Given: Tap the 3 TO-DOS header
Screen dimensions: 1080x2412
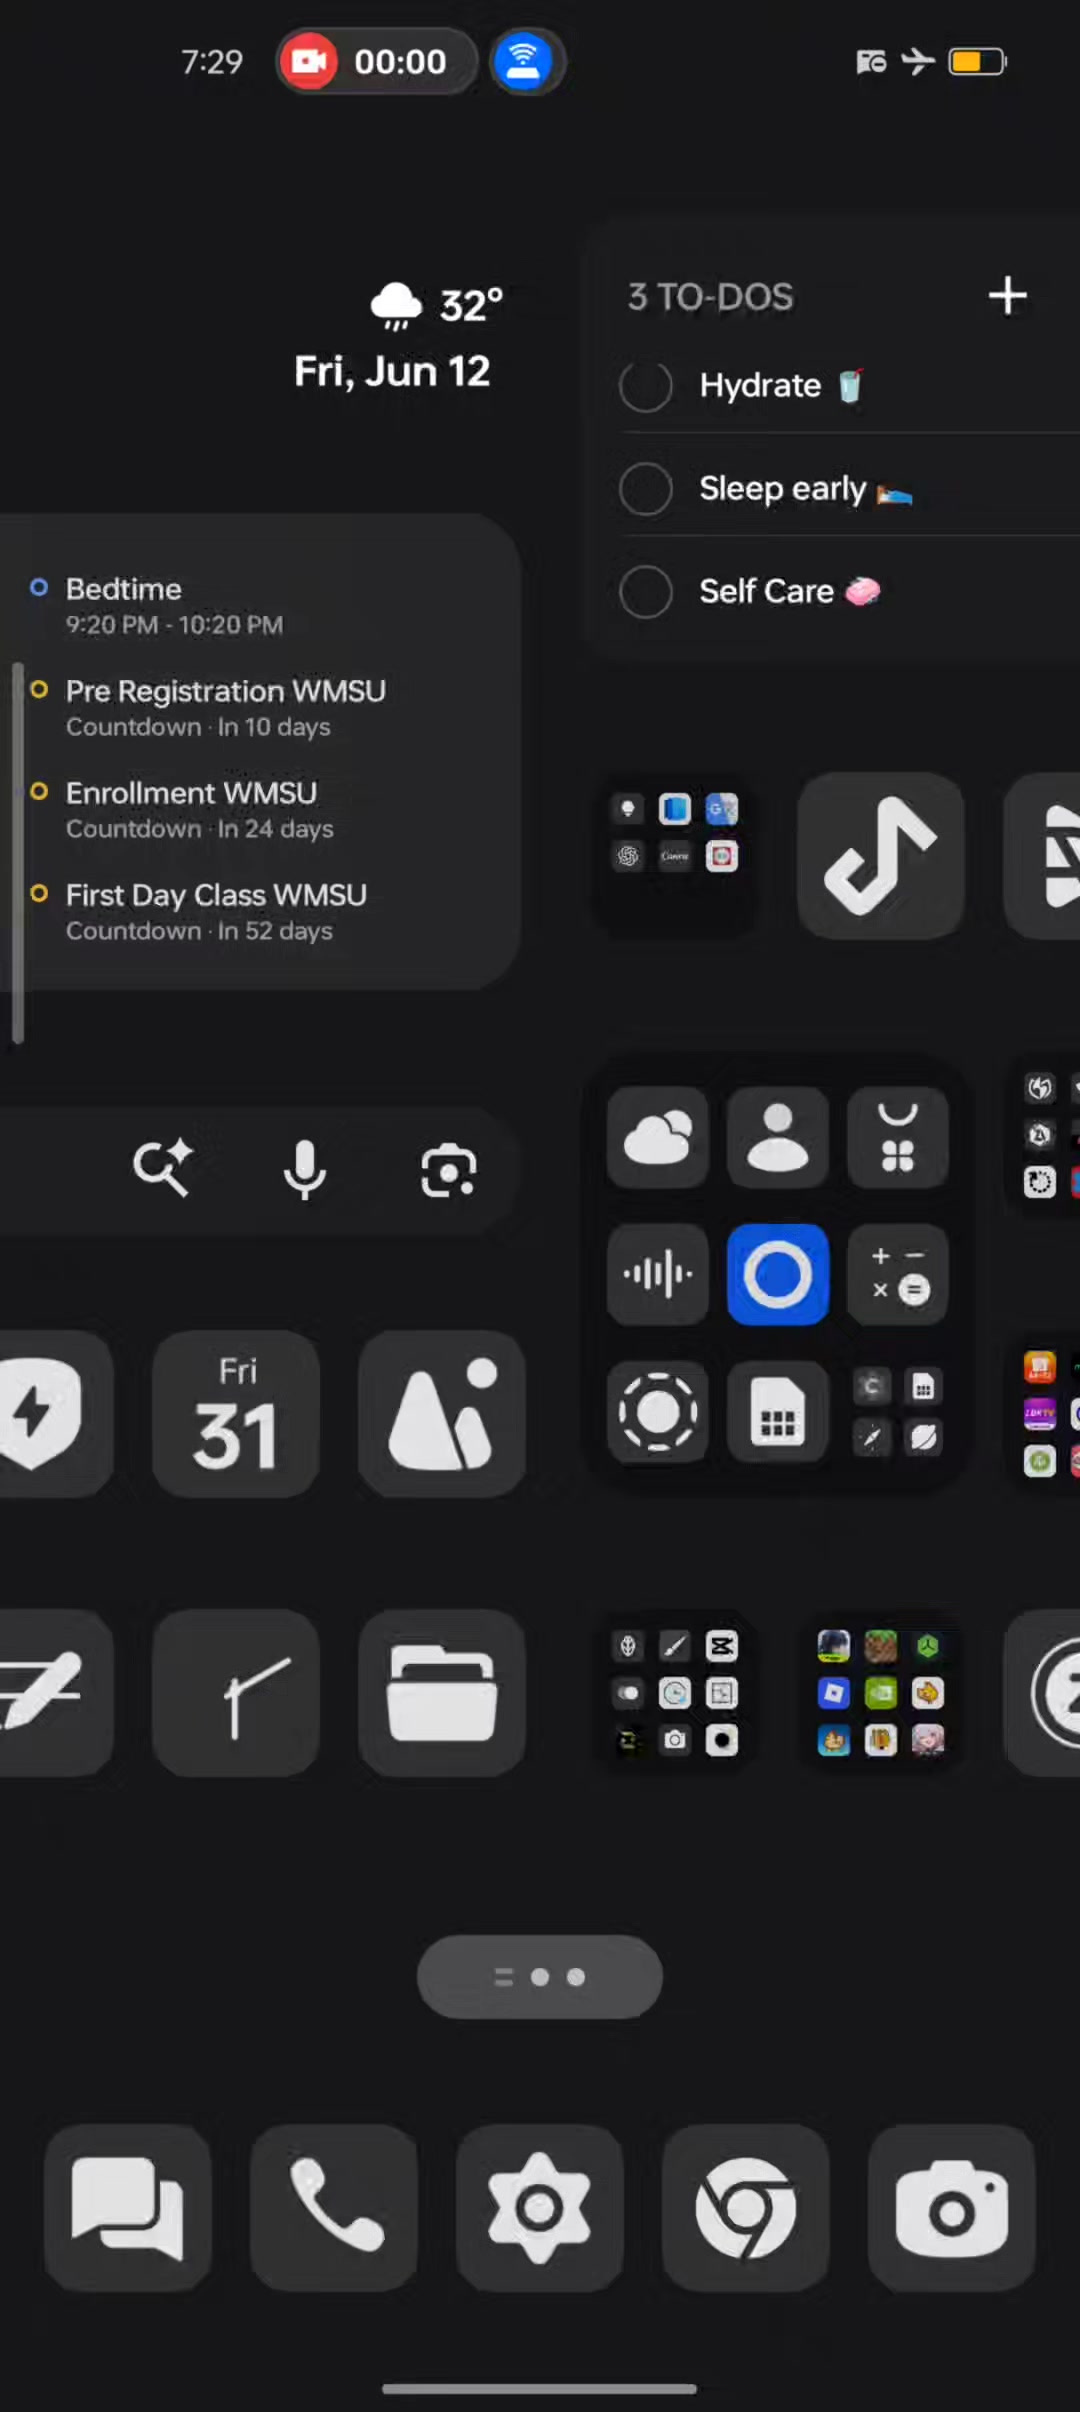Looking at the screenshot, I should pyautogui.click(x=710, y=297).
